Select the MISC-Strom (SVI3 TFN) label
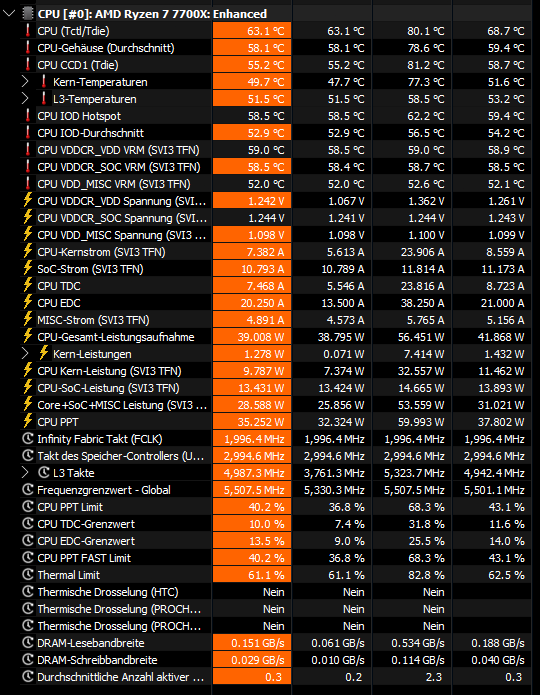Viewport: 540px width, 695px height. 93,320
